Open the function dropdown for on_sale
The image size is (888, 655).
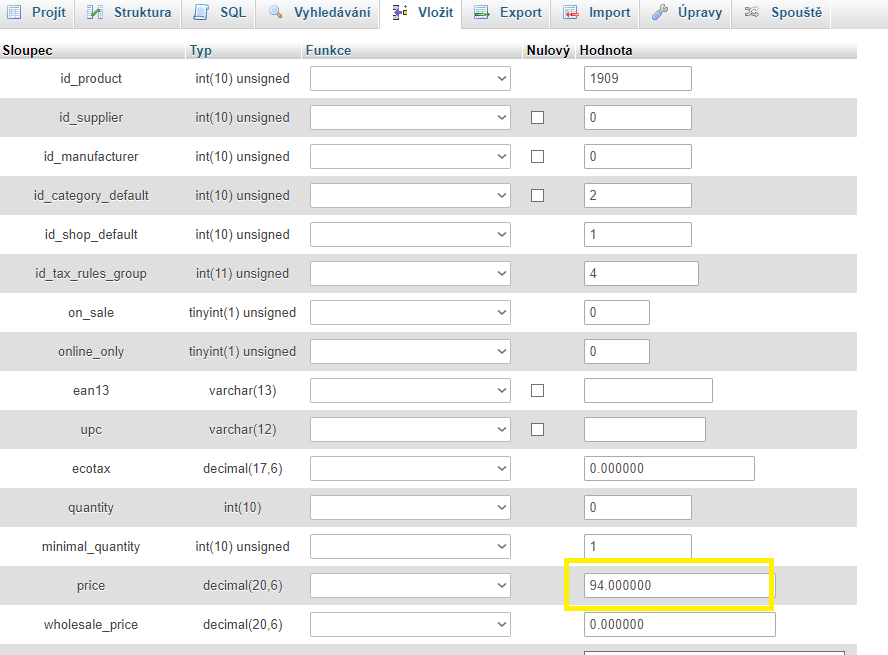pos(410,312)
